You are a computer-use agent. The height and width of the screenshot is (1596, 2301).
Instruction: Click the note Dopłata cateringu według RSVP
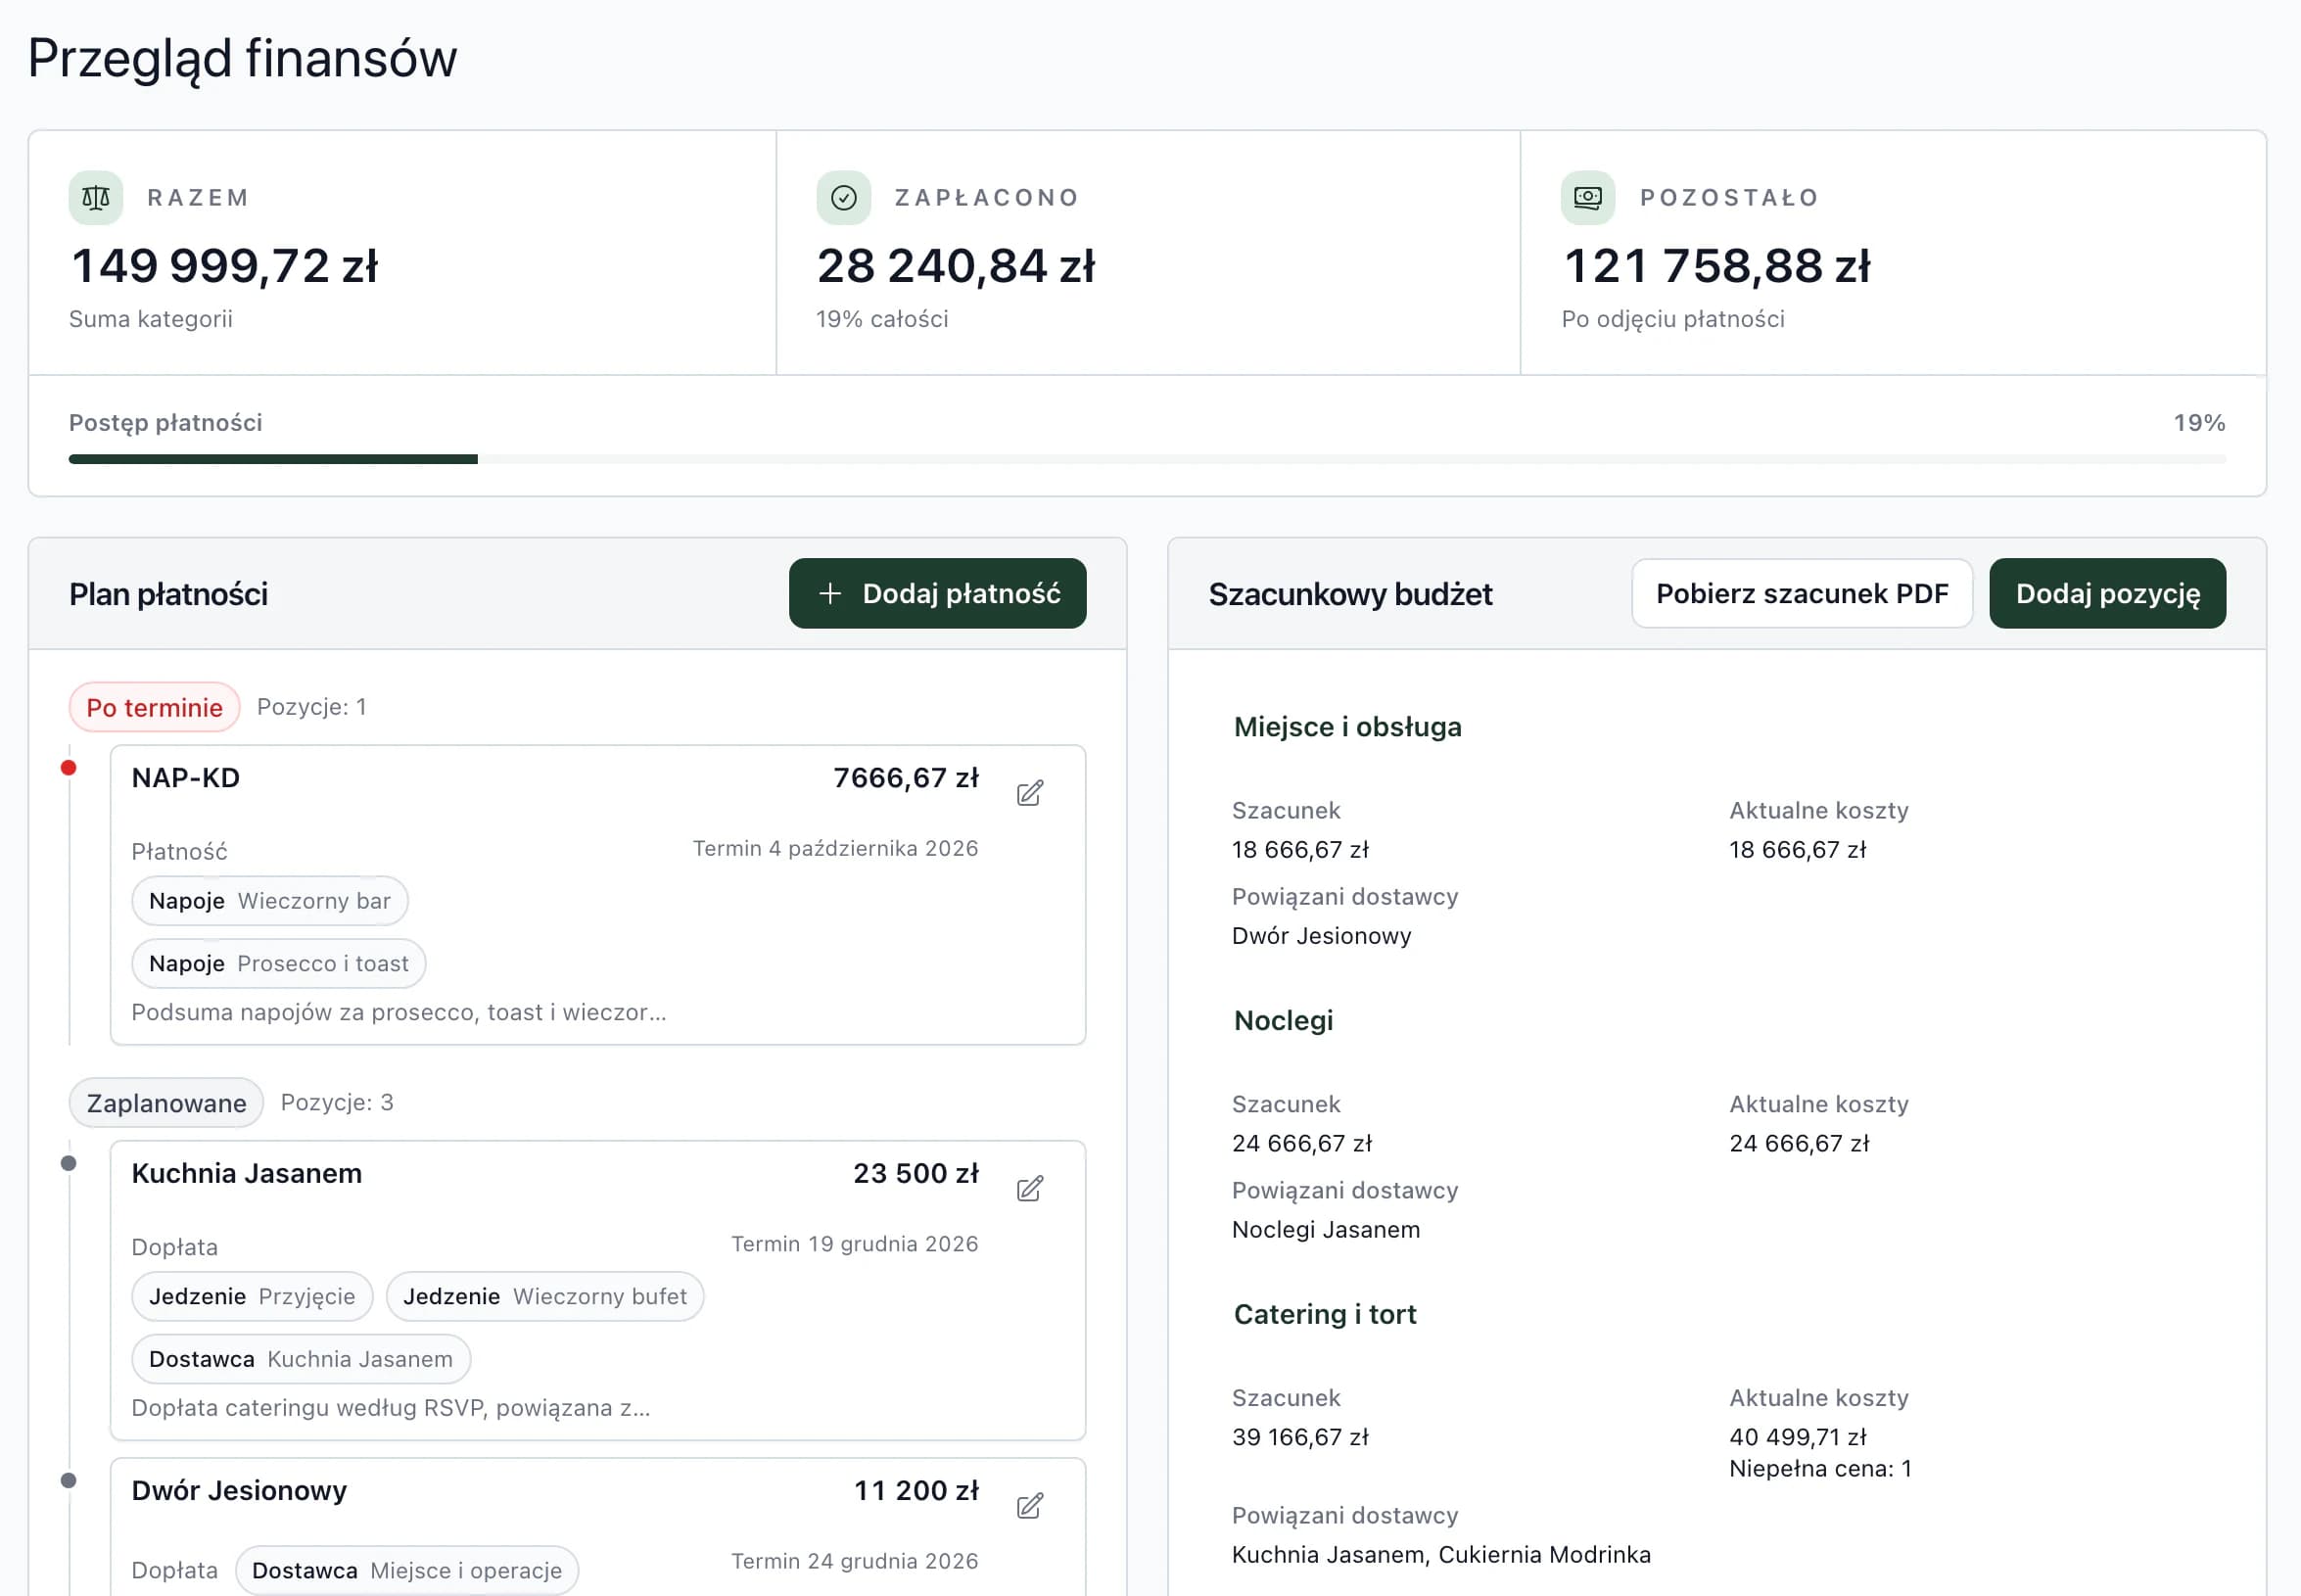point(391,1408)
